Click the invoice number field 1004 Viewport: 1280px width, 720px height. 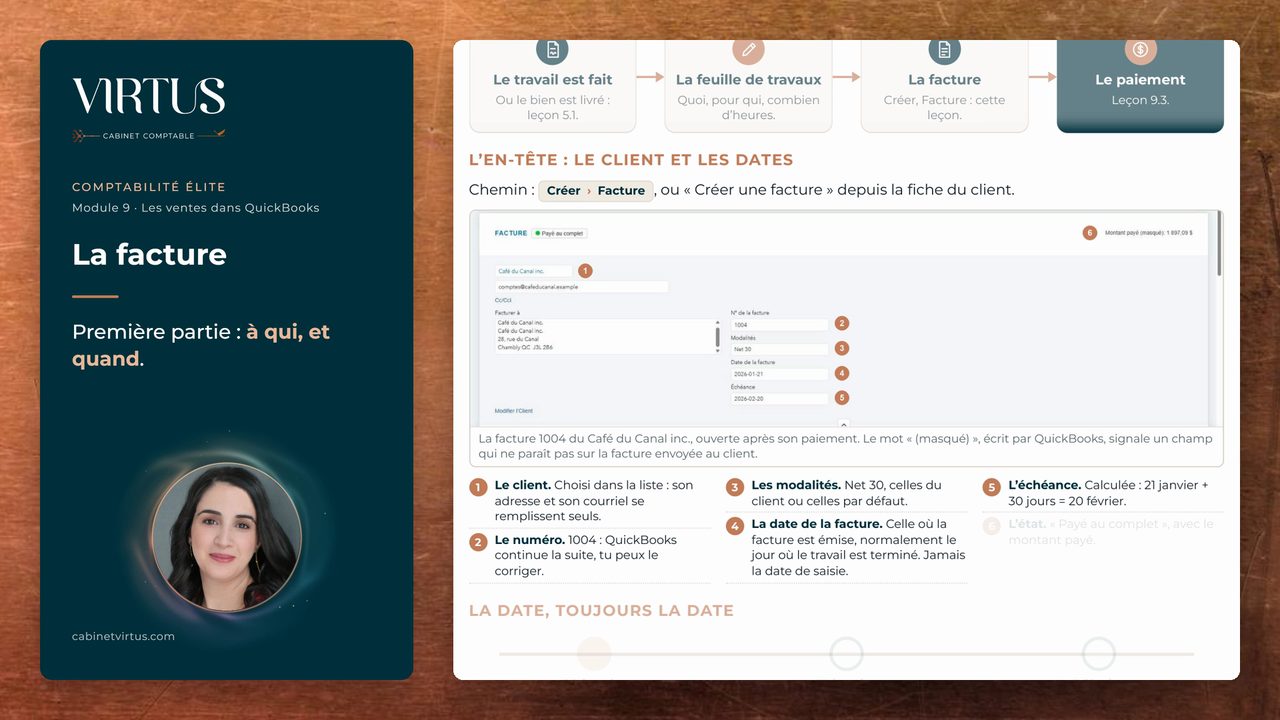780,324
